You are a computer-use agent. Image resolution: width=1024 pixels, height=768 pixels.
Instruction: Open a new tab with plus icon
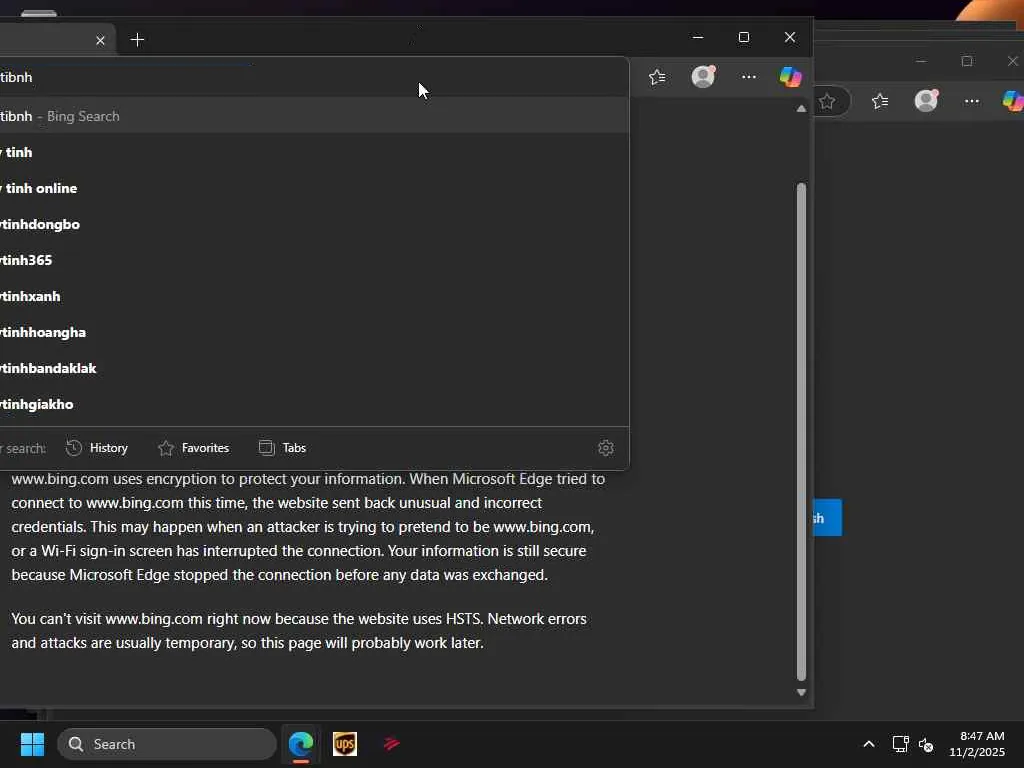[137, 40]
